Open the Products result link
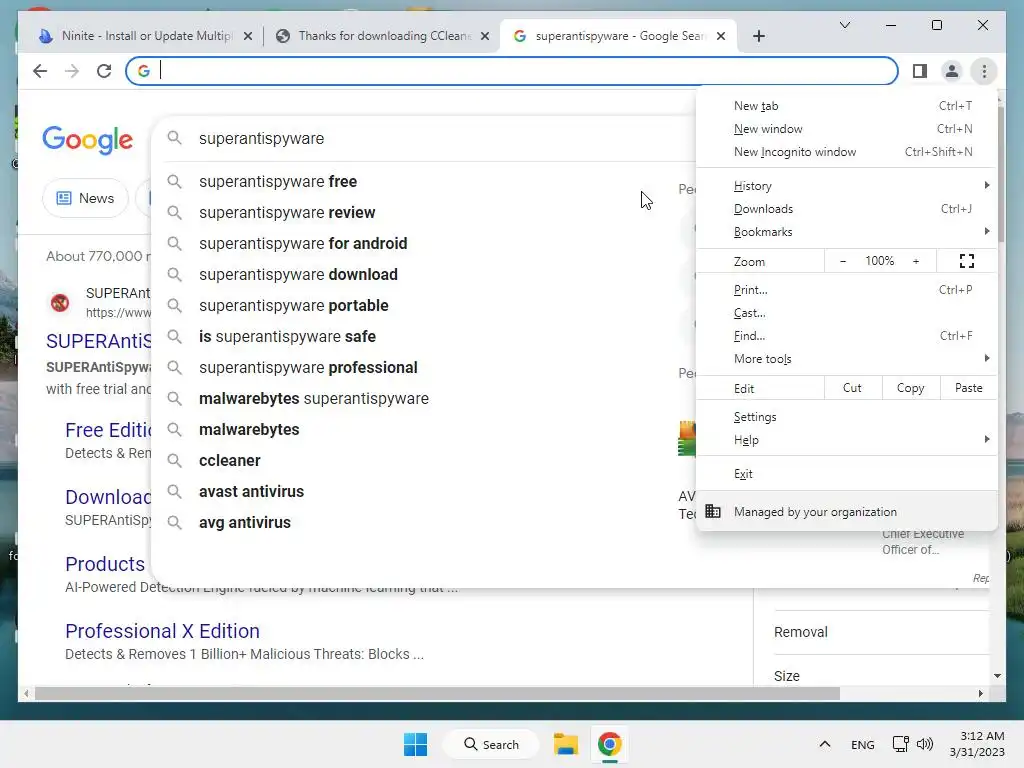The height and width of the screenshot is (768, 1024). 105,564
